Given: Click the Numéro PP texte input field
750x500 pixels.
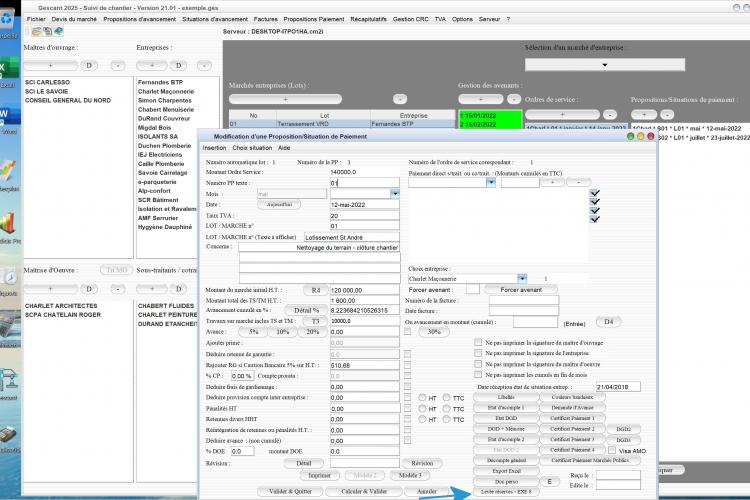Looking at the screenshot, I should click(364, 183).
